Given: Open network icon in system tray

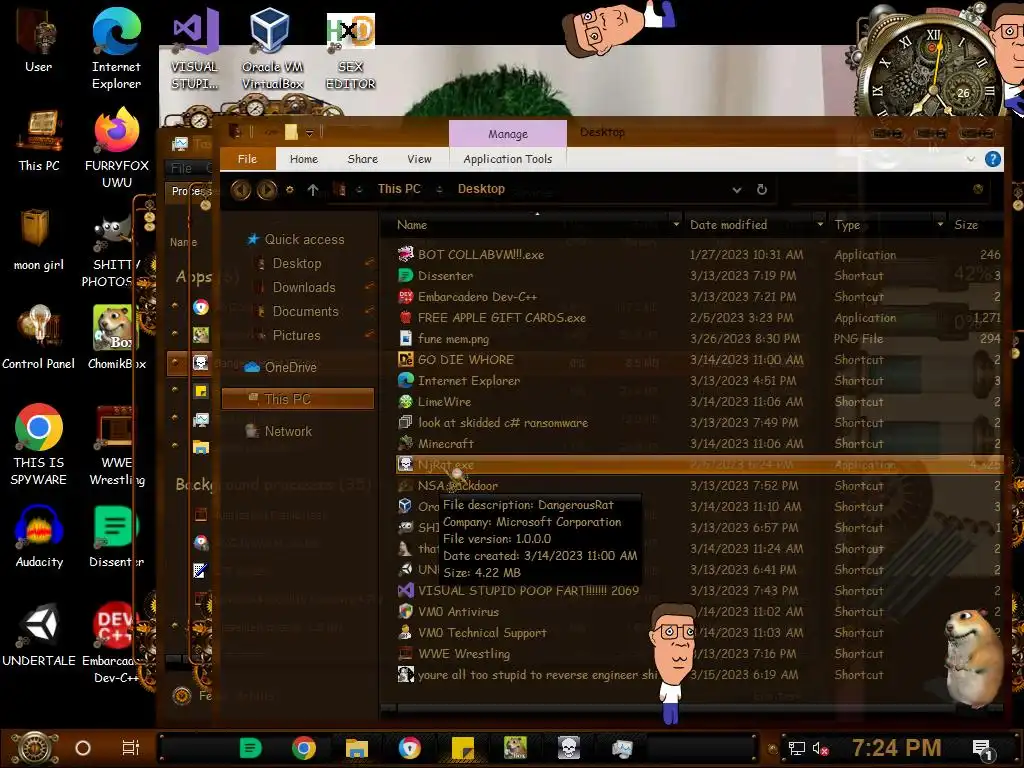Looking at the screenshot, I should click(796, 748).
